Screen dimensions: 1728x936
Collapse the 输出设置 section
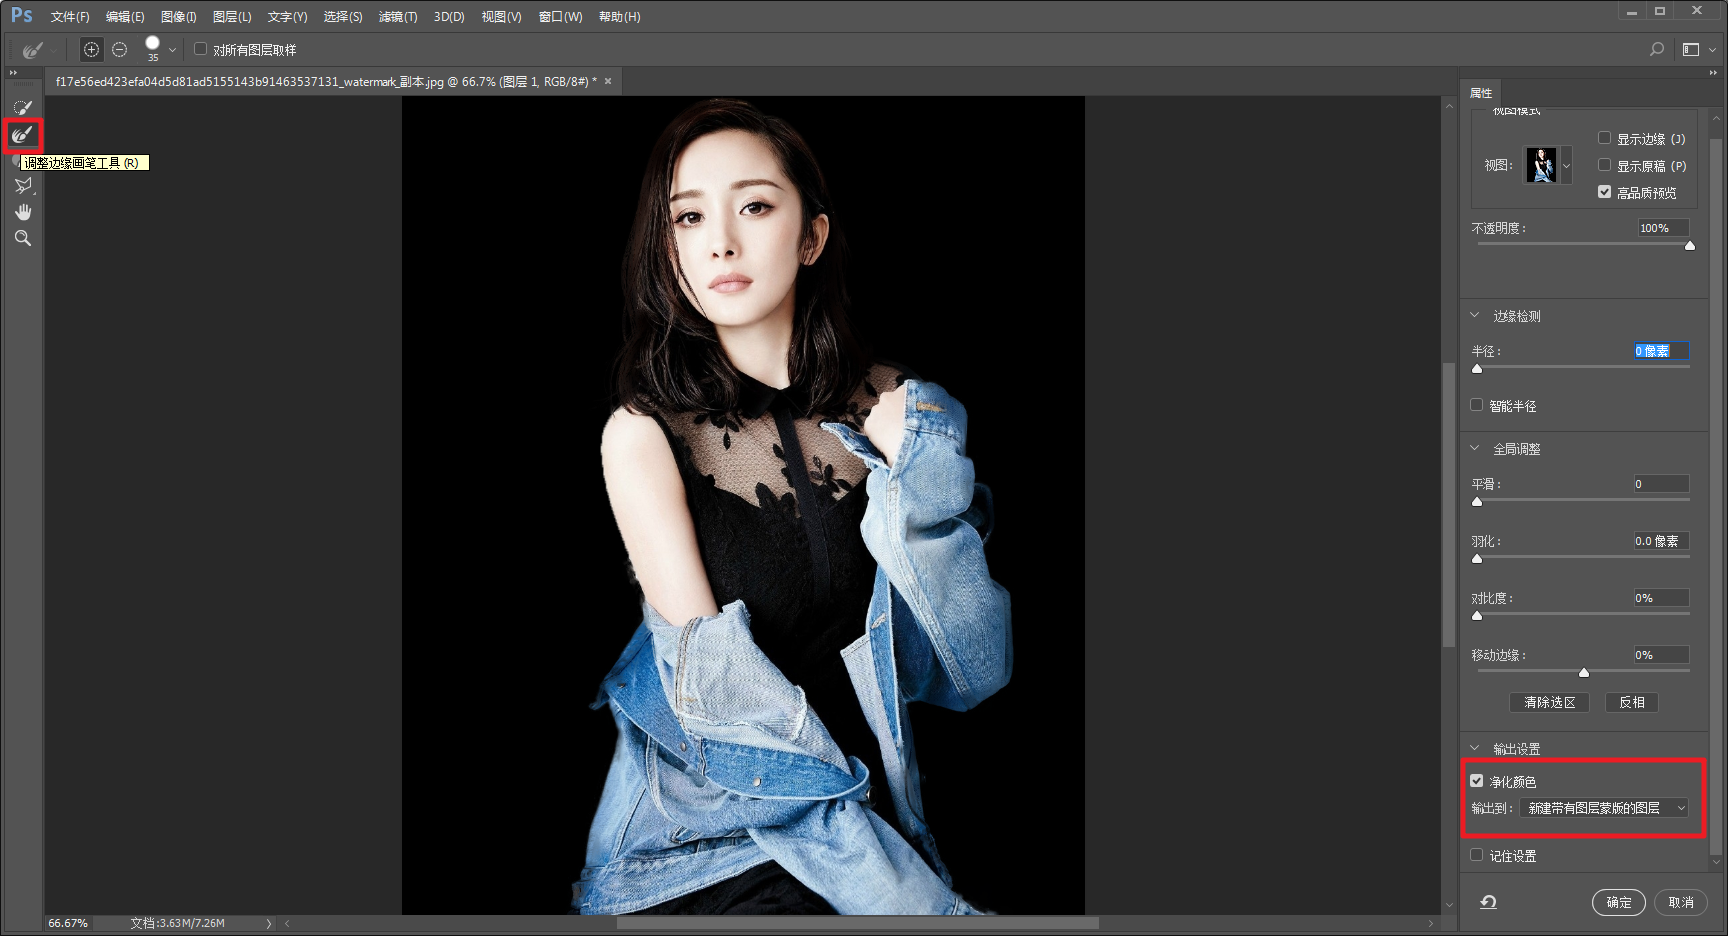[1475, 748]
